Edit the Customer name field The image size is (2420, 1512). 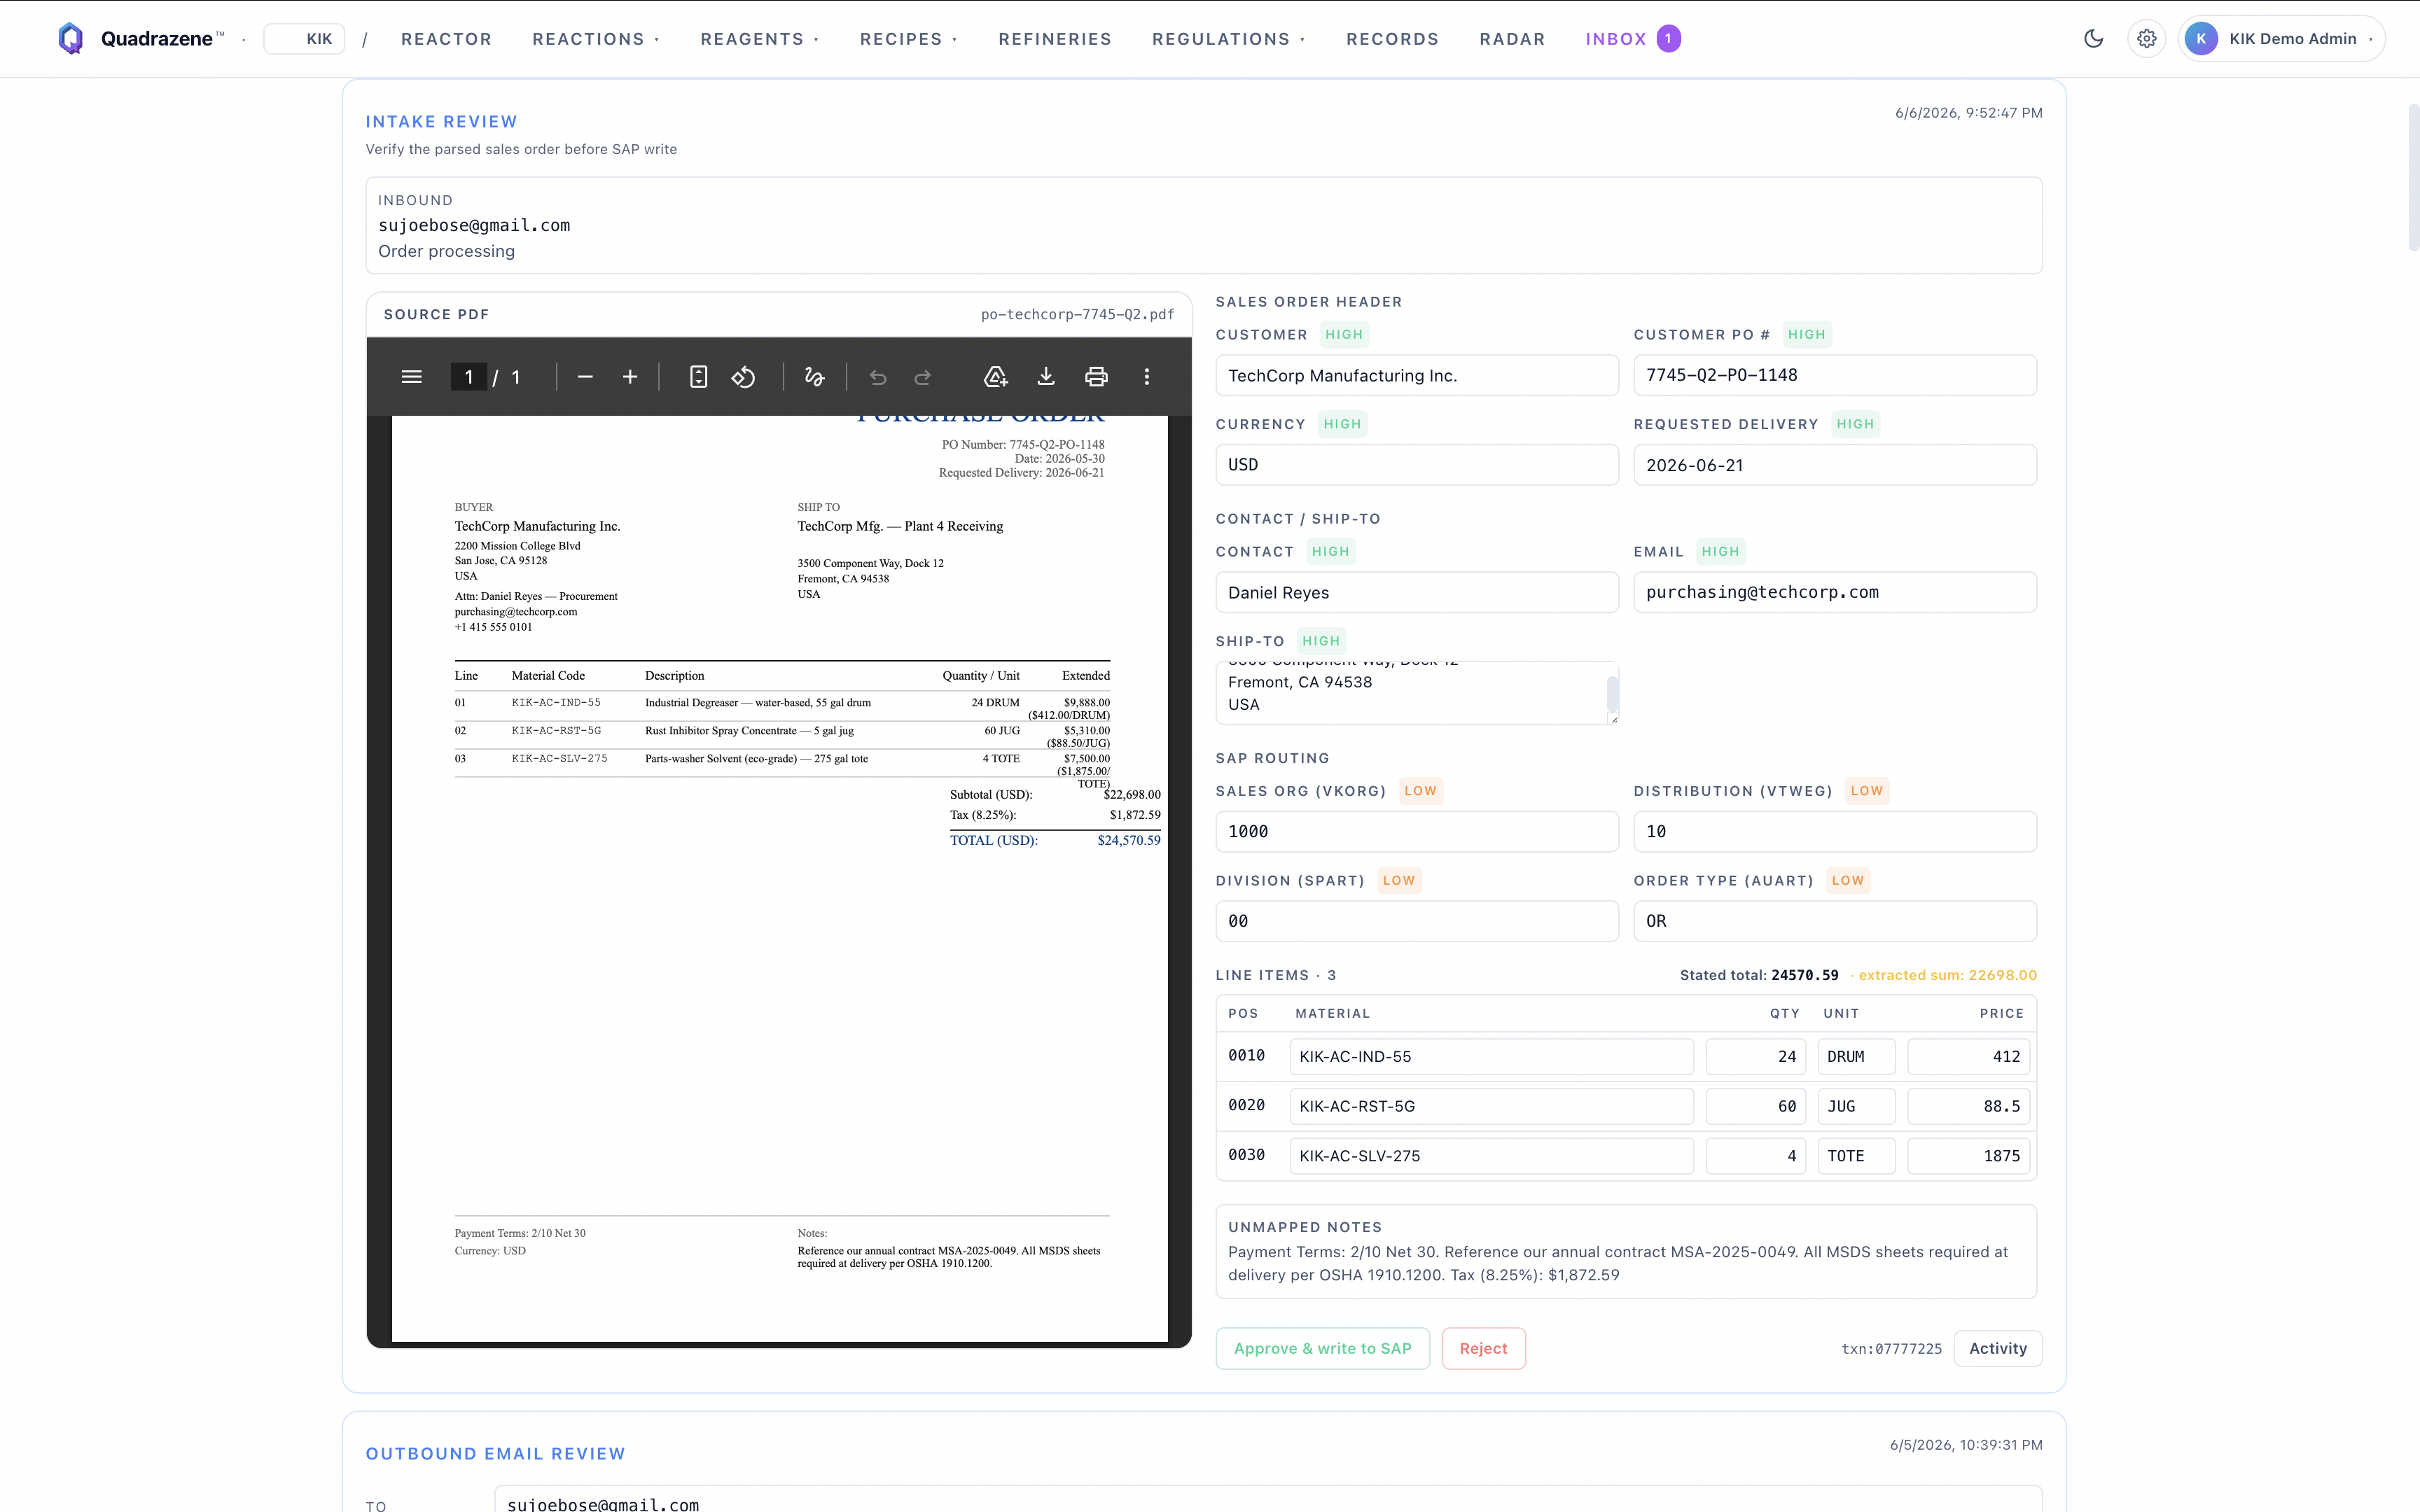click(x=1416, y=375)
